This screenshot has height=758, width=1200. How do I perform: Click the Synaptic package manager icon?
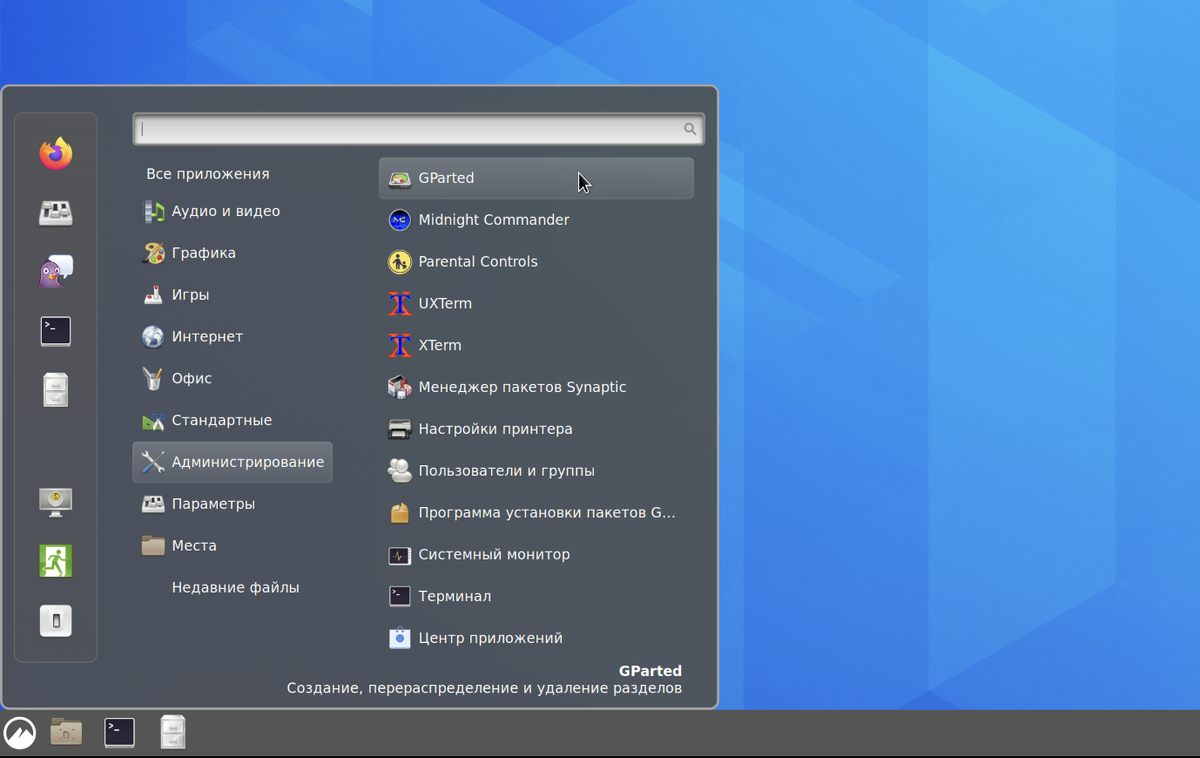pos(400,387)
